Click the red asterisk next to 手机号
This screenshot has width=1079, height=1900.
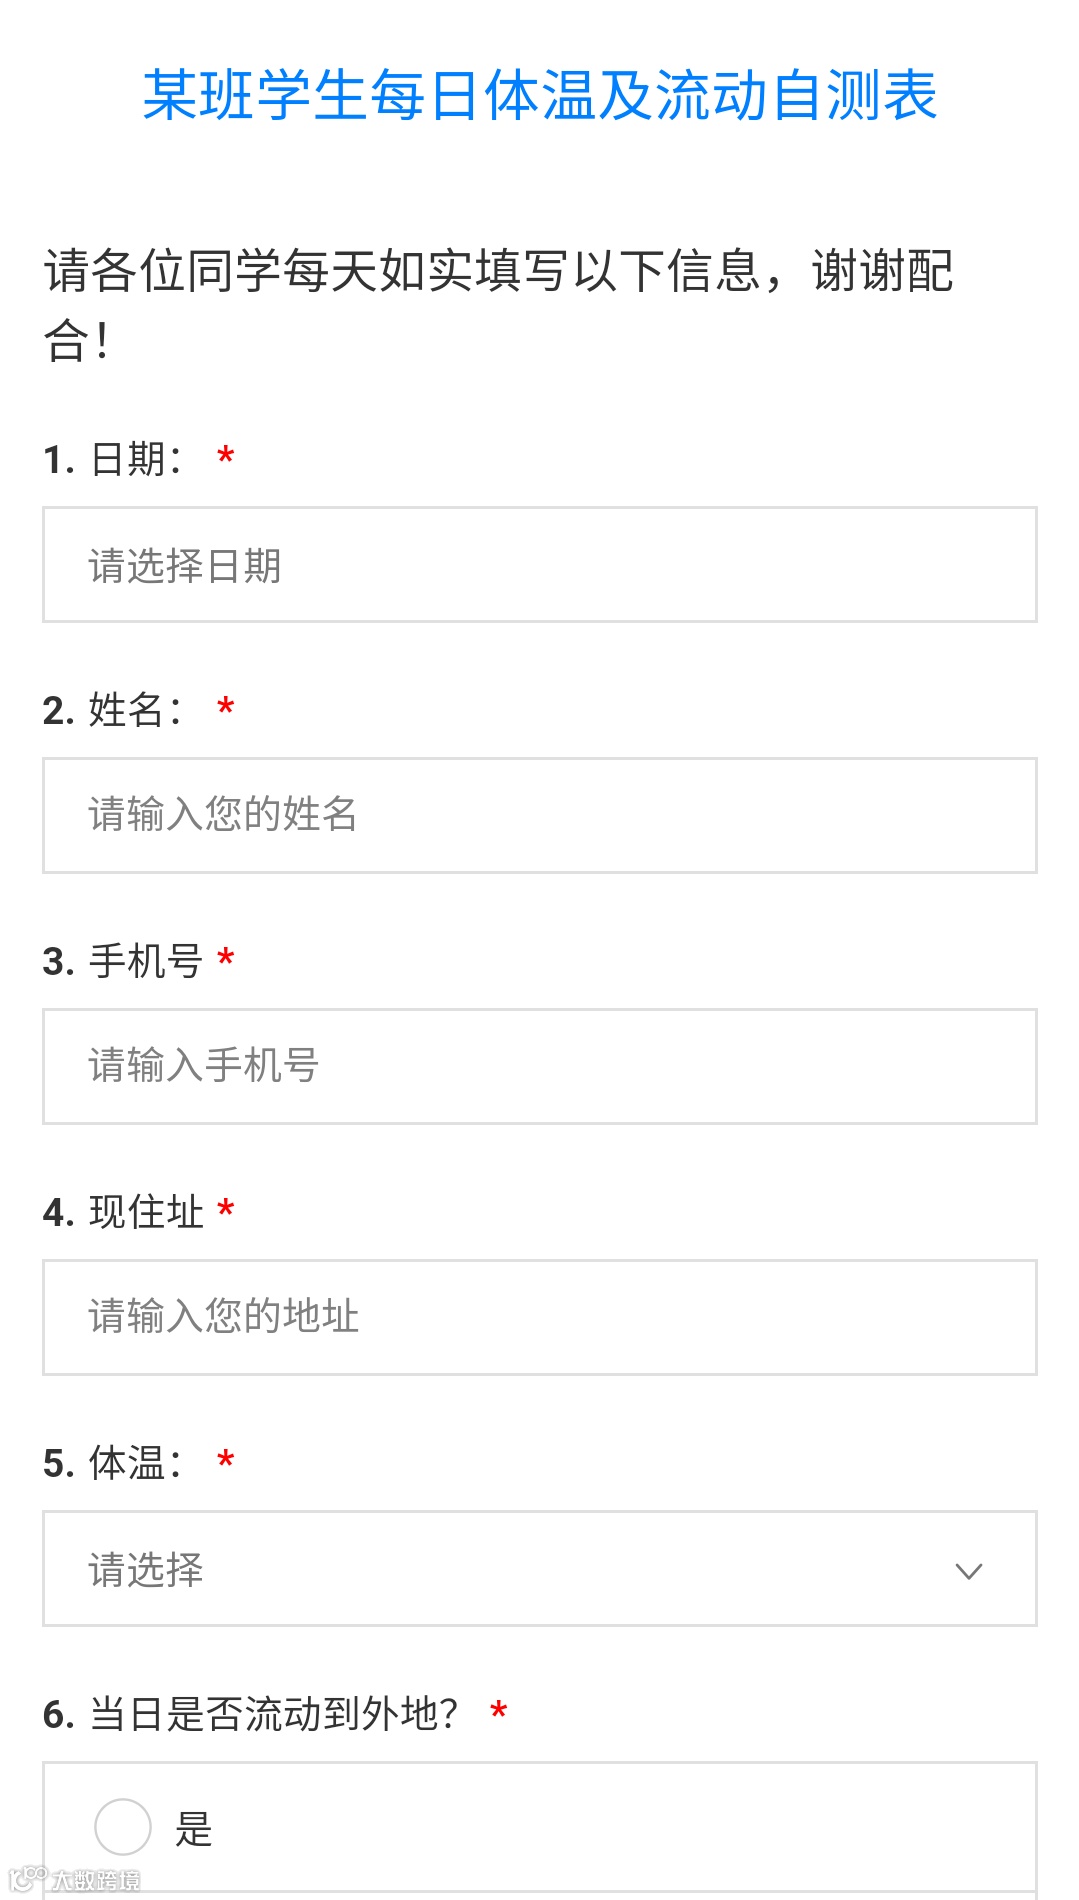point(226,959)
